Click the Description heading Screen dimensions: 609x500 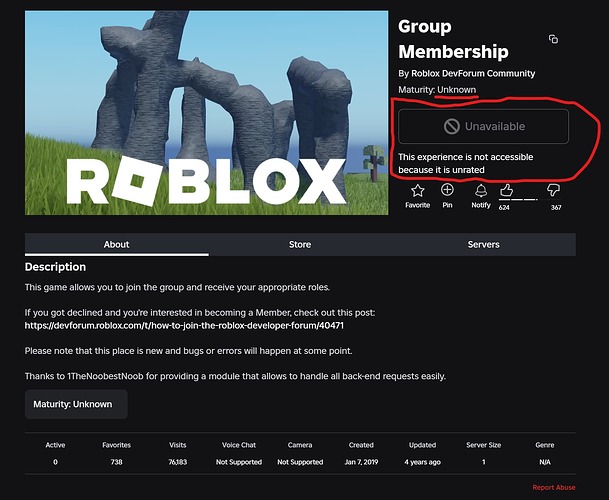[x=55, y=267]
